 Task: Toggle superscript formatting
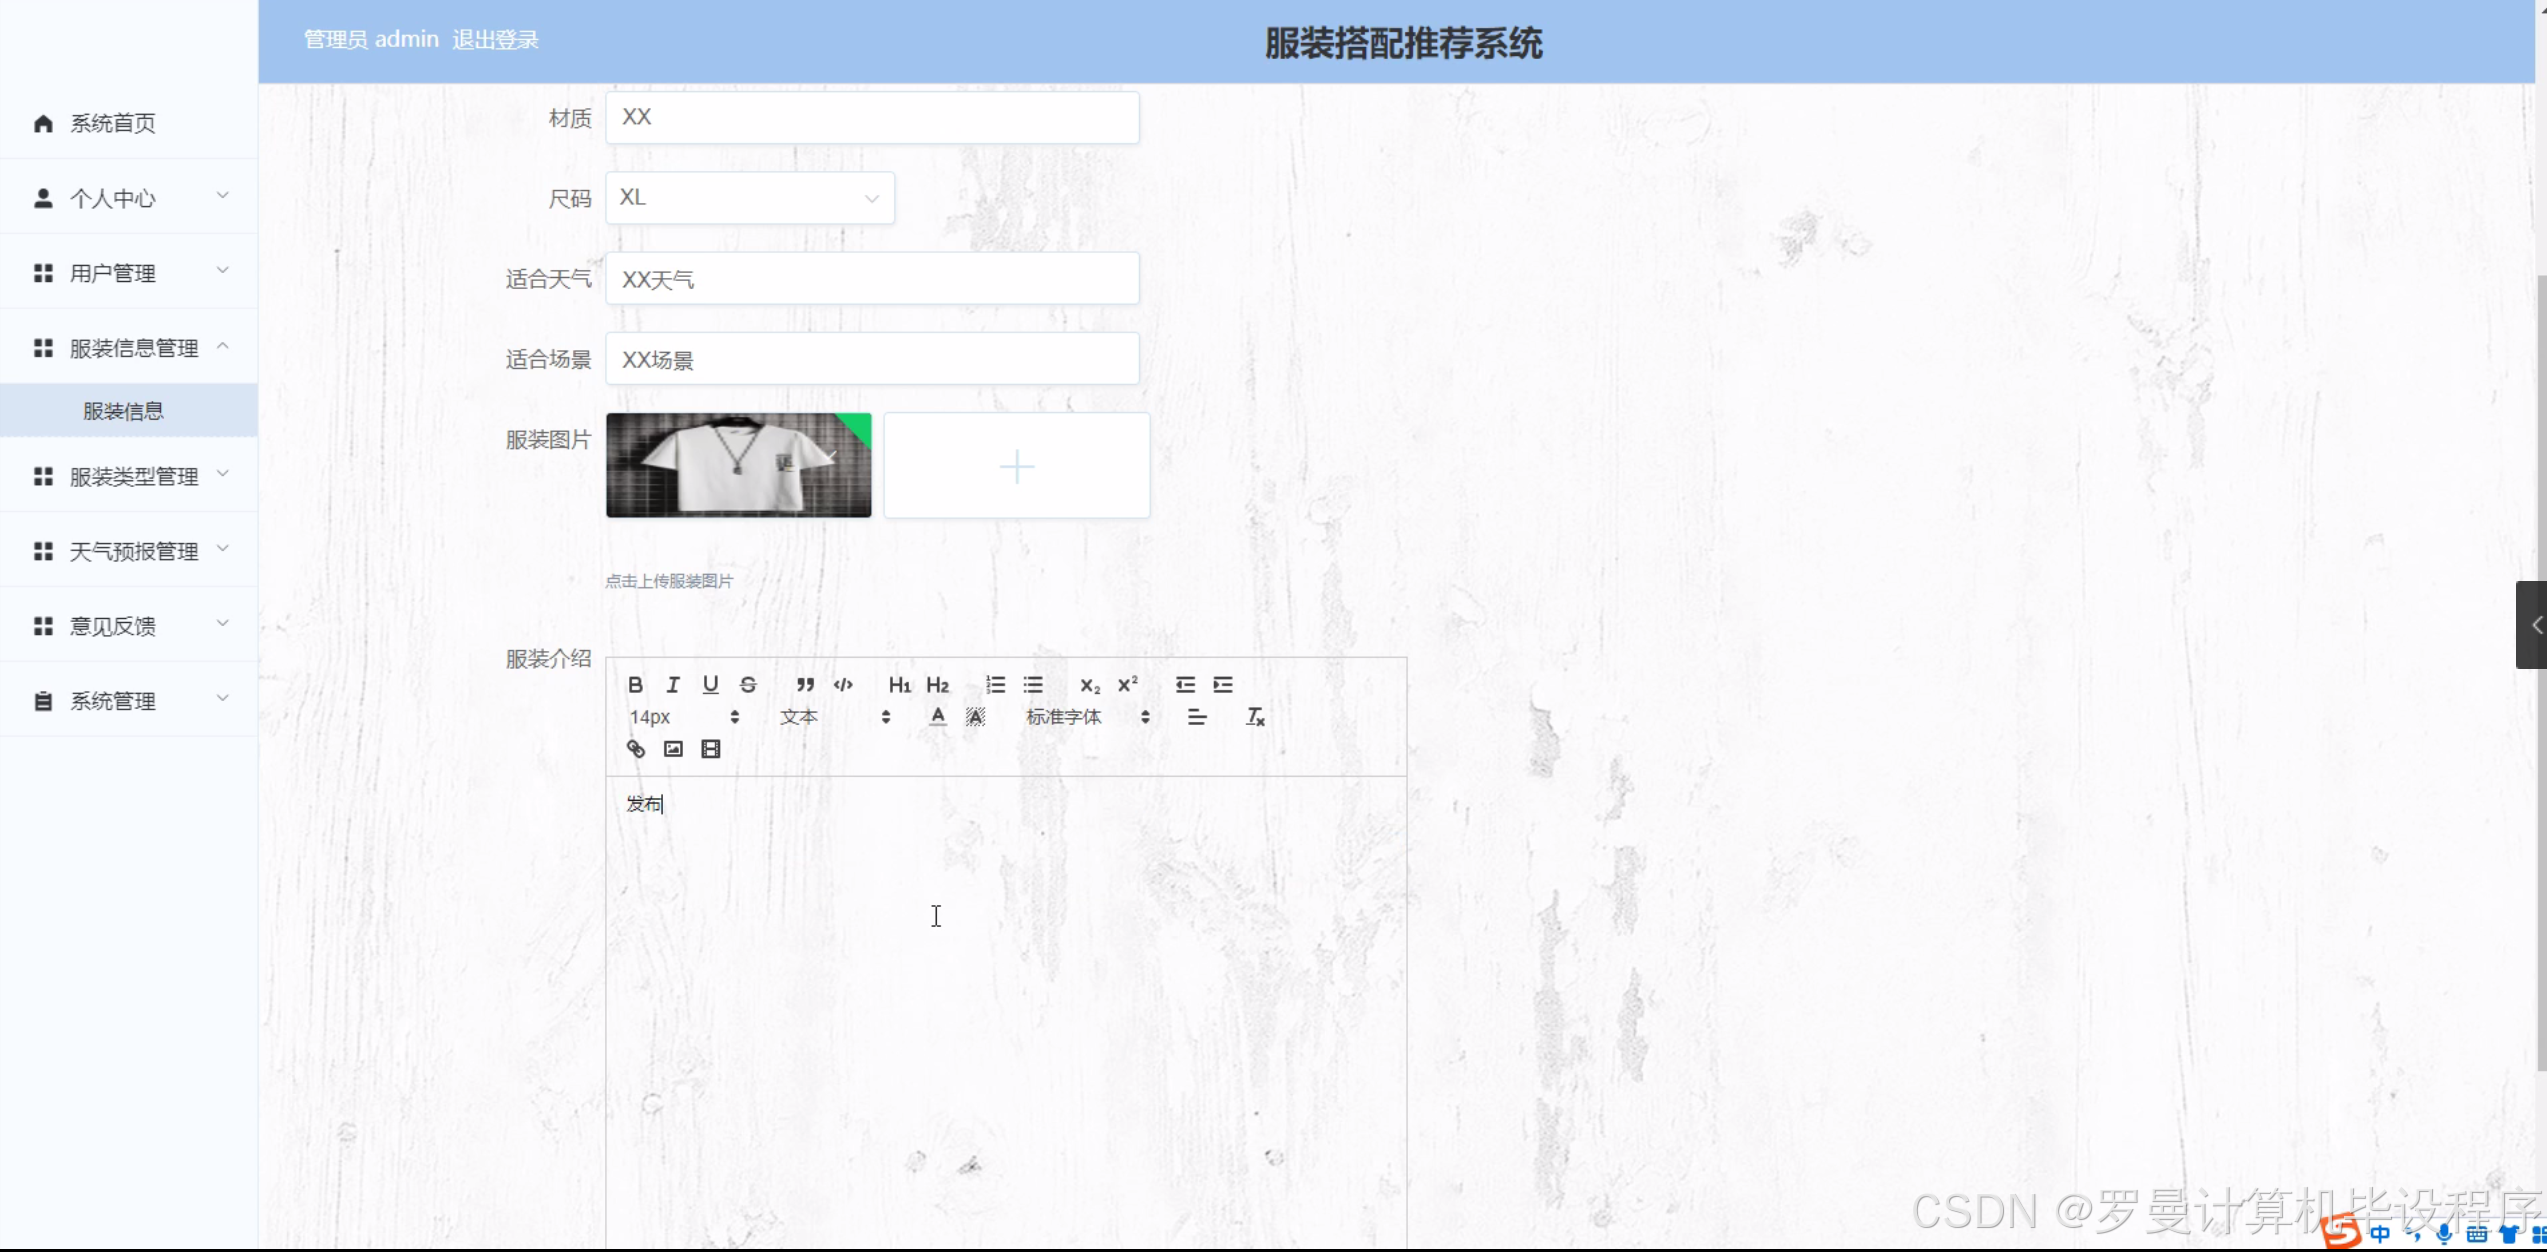(x=1128, y=685)
